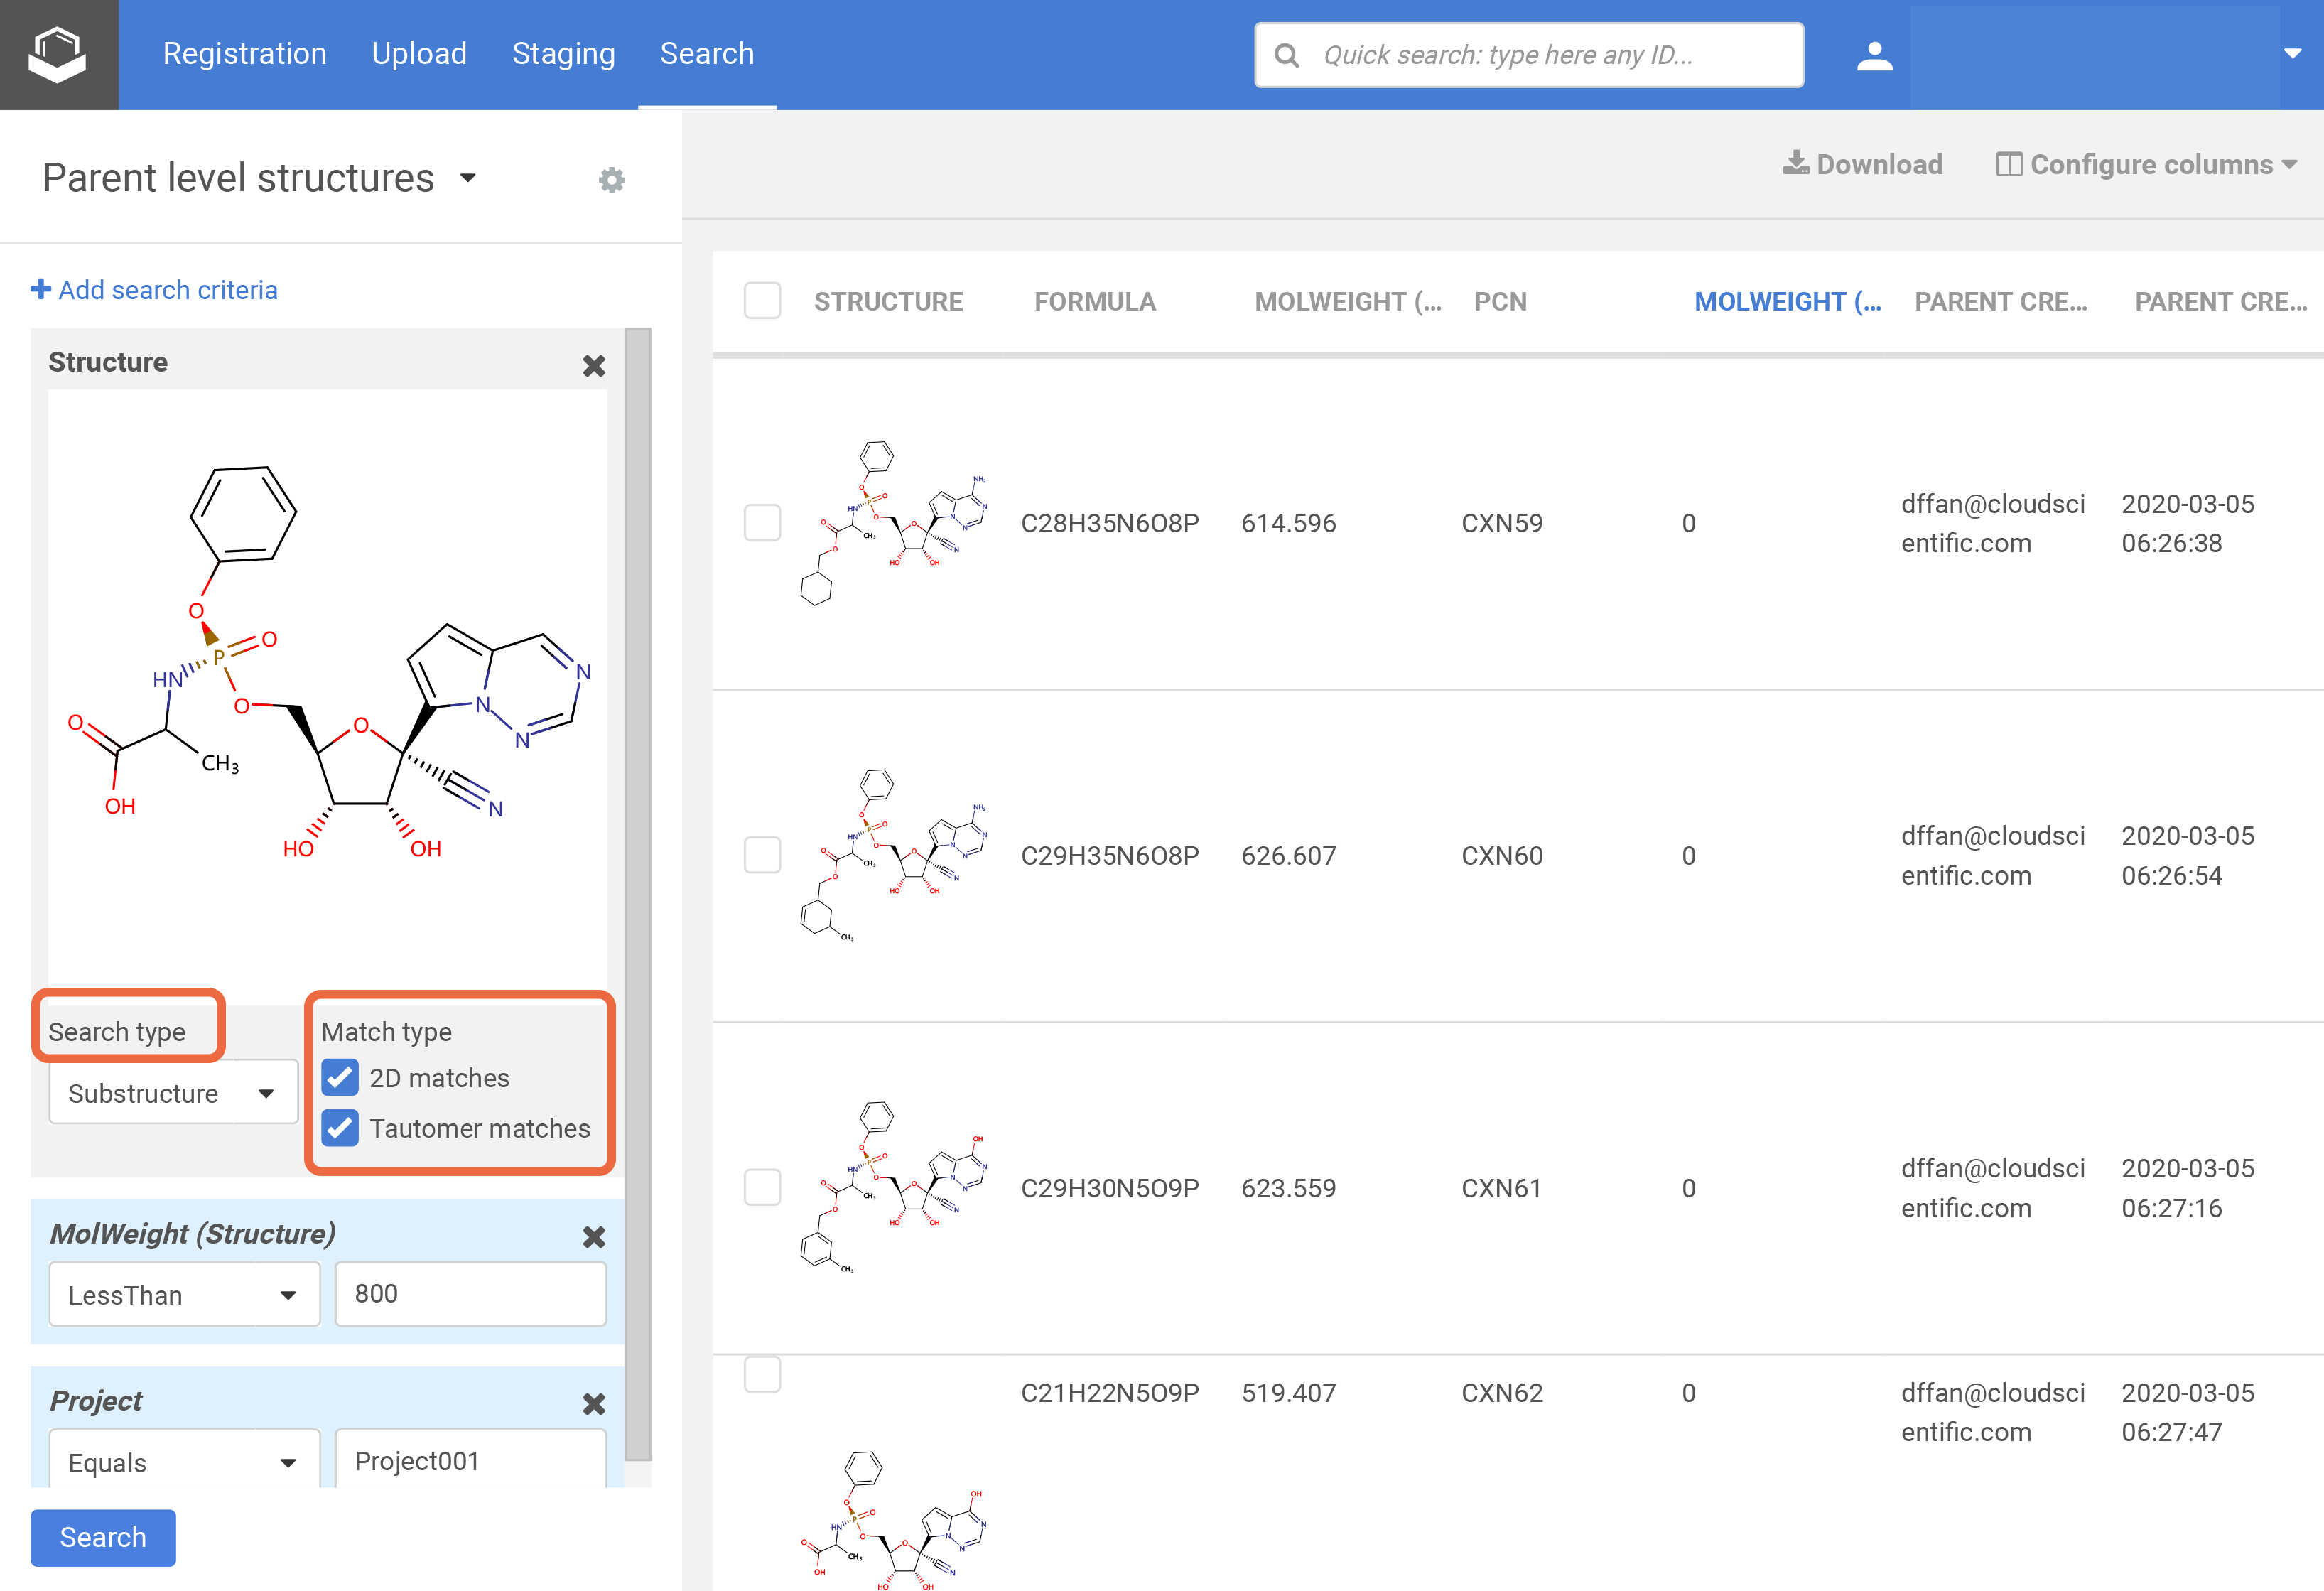Click formula C29H30N5O9P
This screenshot has width=2324, height=1591.
click(1110, 1188)
